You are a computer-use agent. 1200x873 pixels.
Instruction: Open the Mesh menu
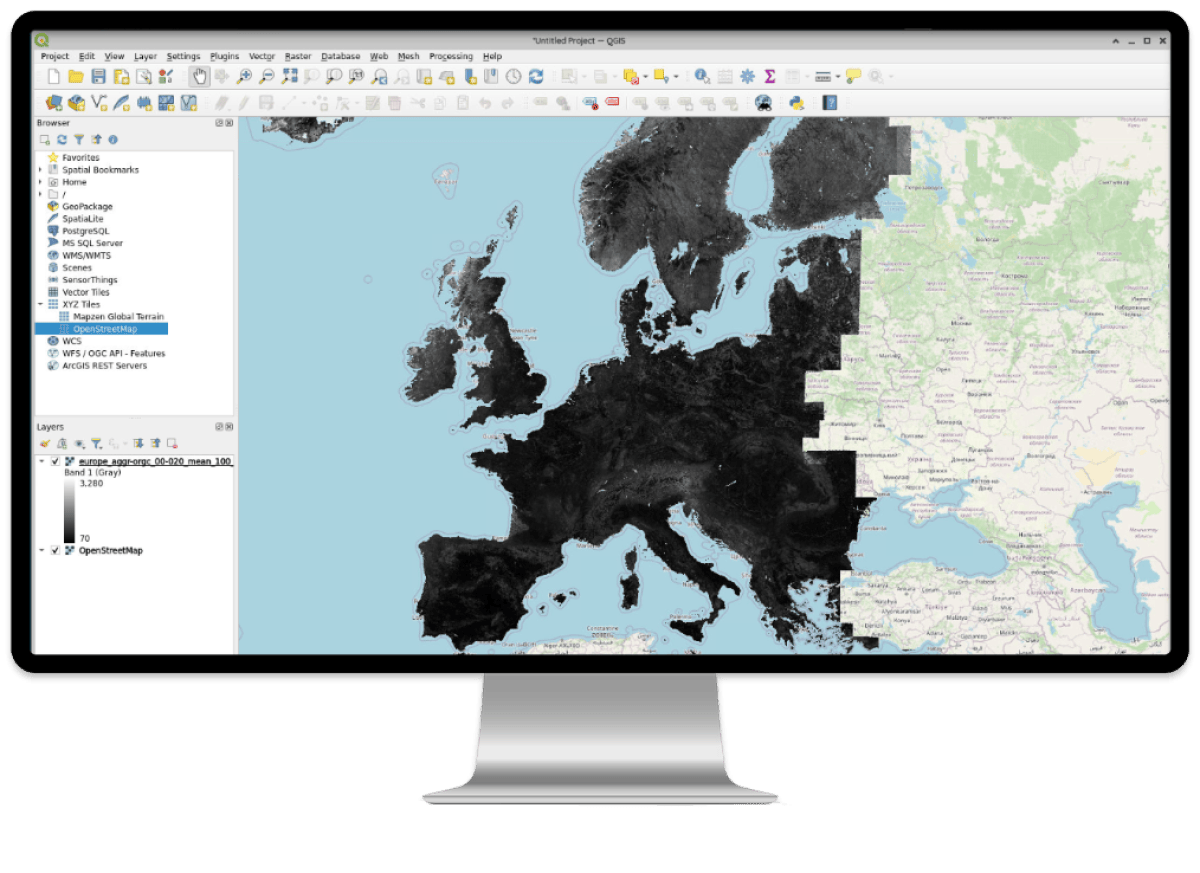408,56
